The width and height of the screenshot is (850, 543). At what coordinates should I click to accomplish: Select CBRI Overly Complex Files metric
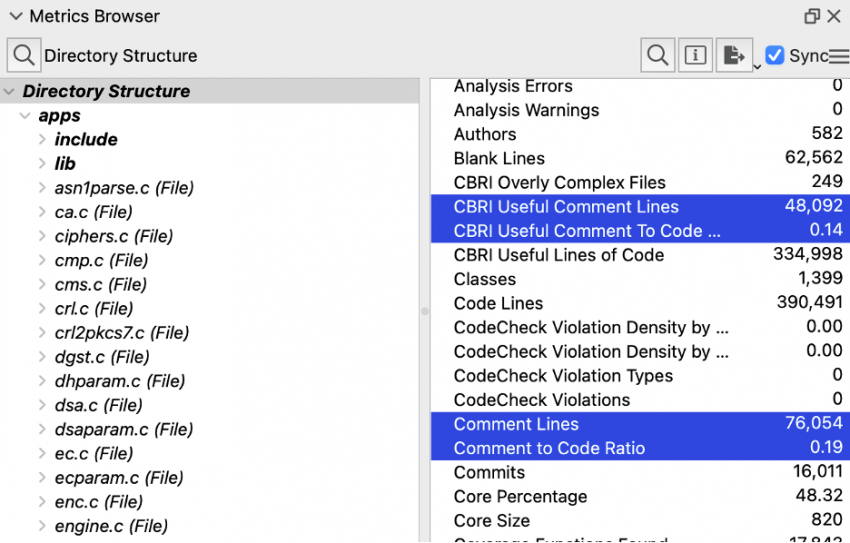640,182
